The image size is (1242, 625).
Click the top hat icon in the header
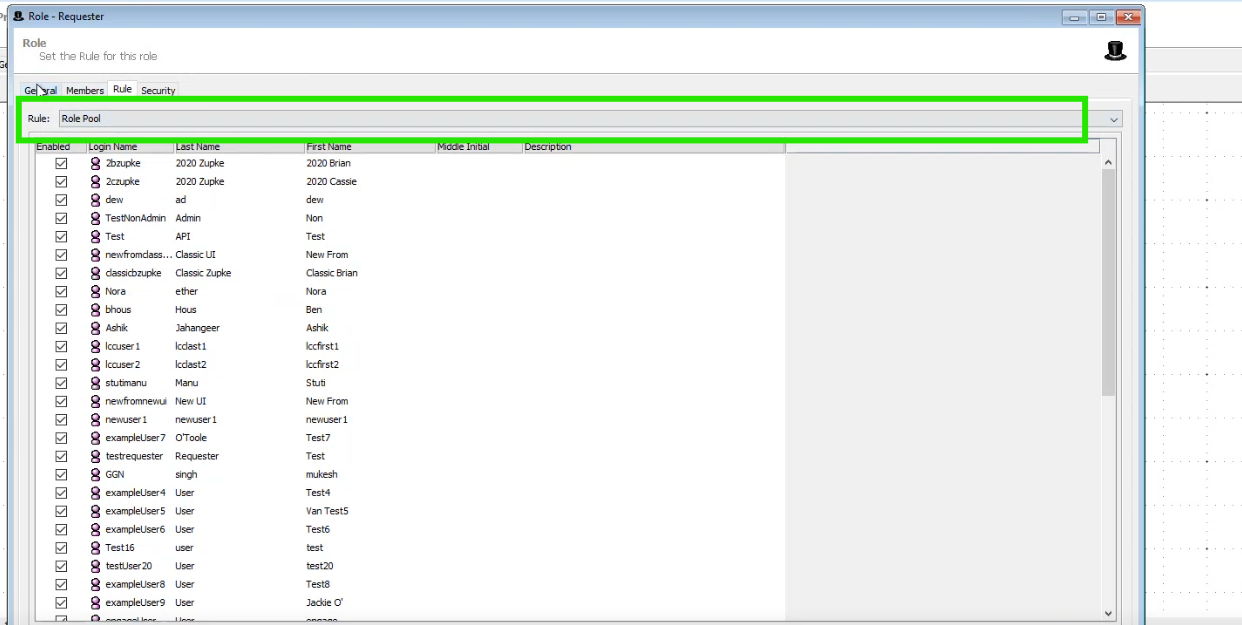click(x=1115, y=49)
